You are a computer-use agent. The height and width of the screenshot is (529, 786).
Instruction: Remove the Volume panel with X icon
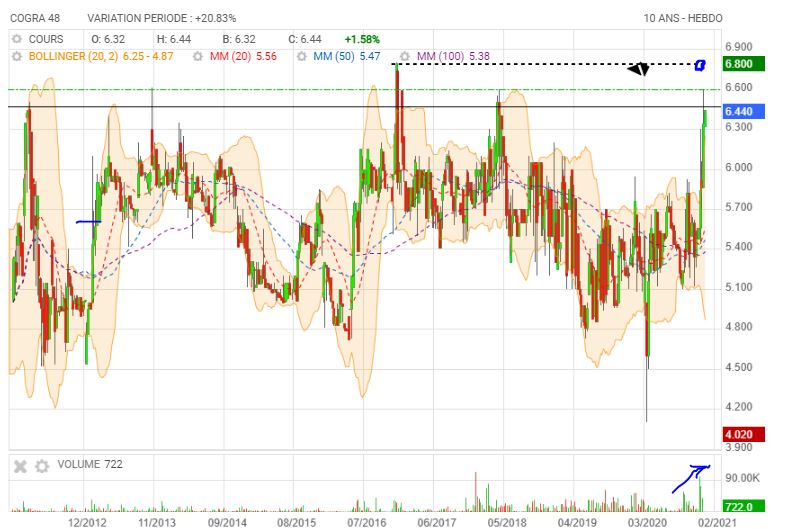coord(20,467)
